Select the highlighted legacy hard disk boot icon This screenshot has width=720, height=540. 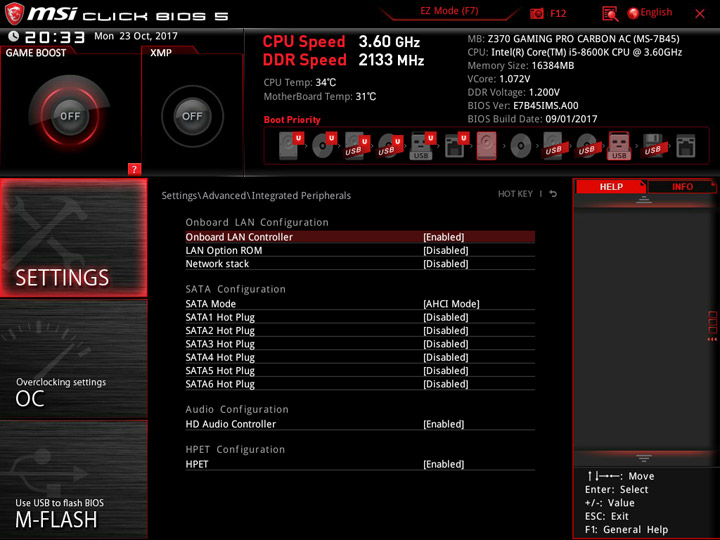pyautogui.click(x=486, y=146)
